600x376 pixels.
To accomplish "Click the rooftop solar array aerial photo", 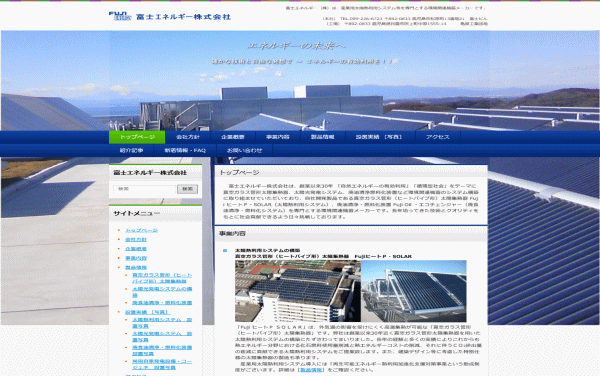I will point(298,291).
